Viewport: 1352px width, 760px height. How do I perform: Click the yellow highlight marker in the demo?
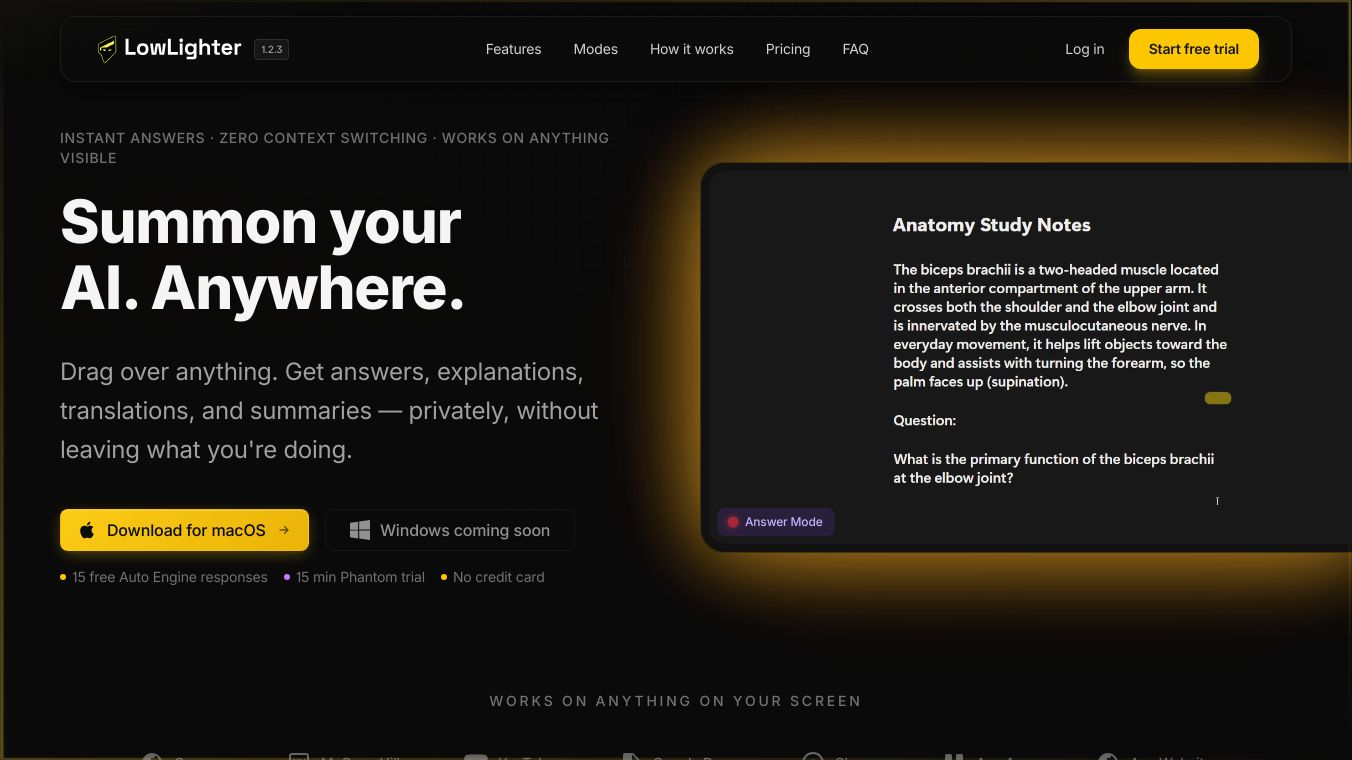[x=1217, y=398]
